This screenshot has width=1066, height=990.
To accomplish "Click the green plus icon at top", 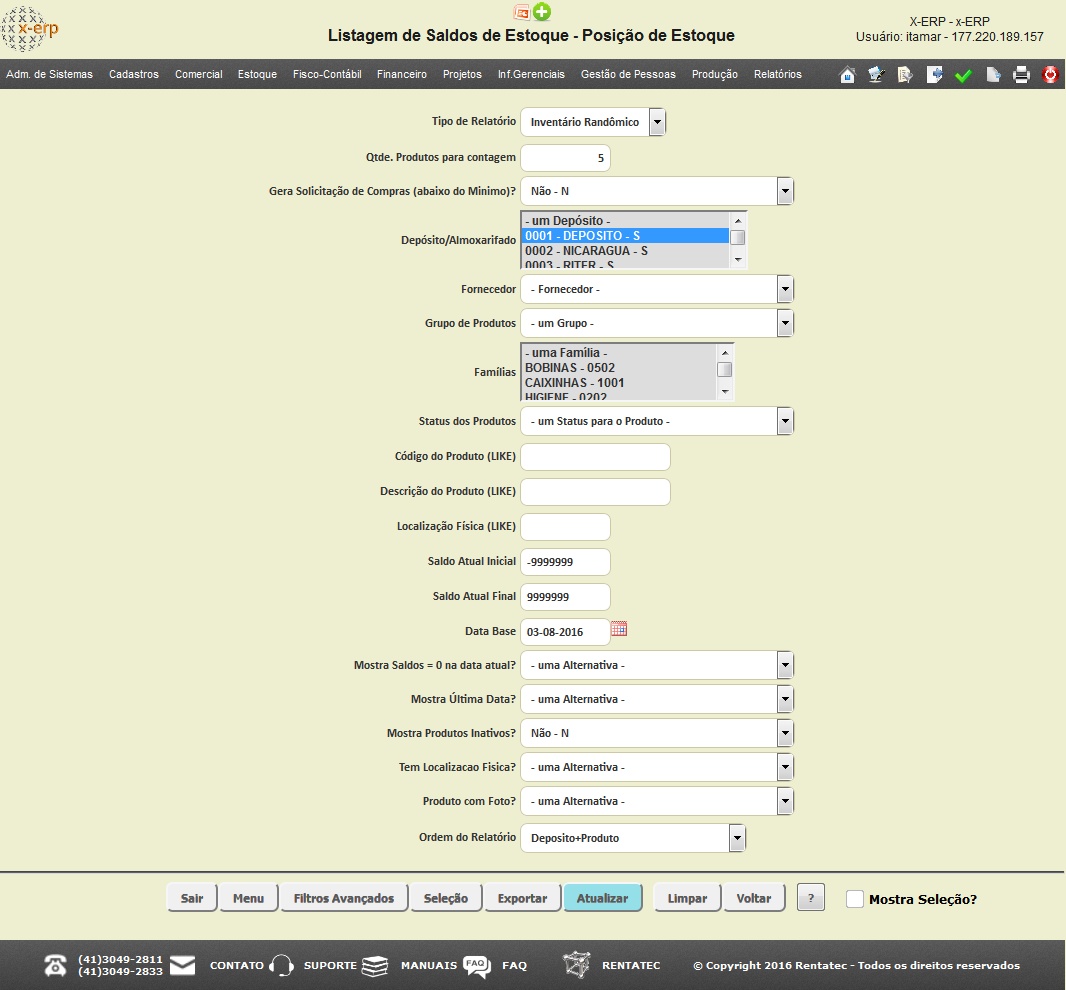I will click(x=542, y=12).
